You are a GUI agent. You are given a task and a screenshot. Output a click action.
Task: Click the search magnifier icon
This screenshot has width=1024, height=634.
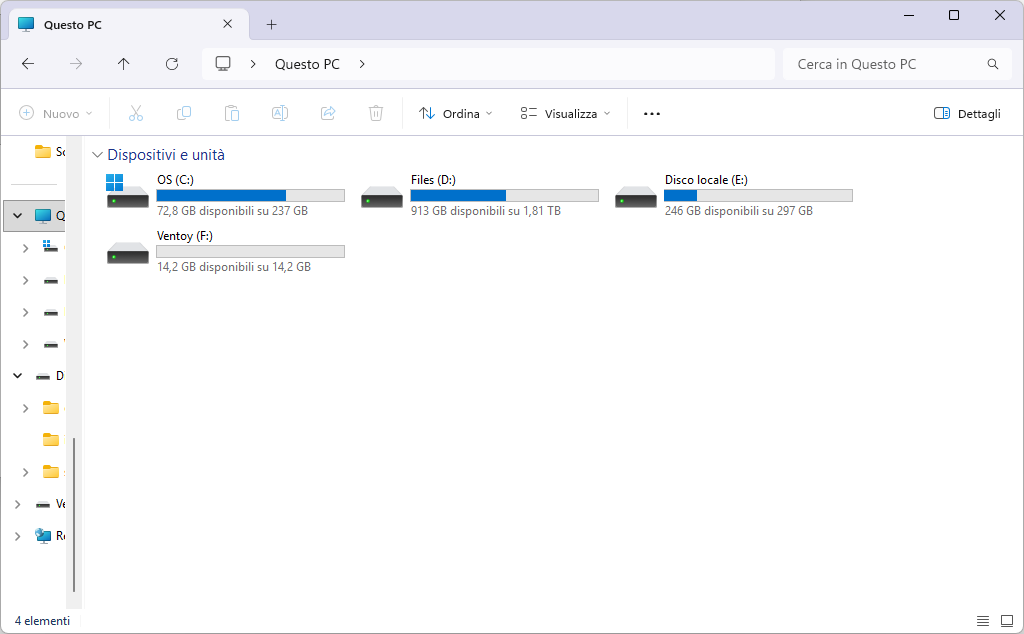point(993,64)
